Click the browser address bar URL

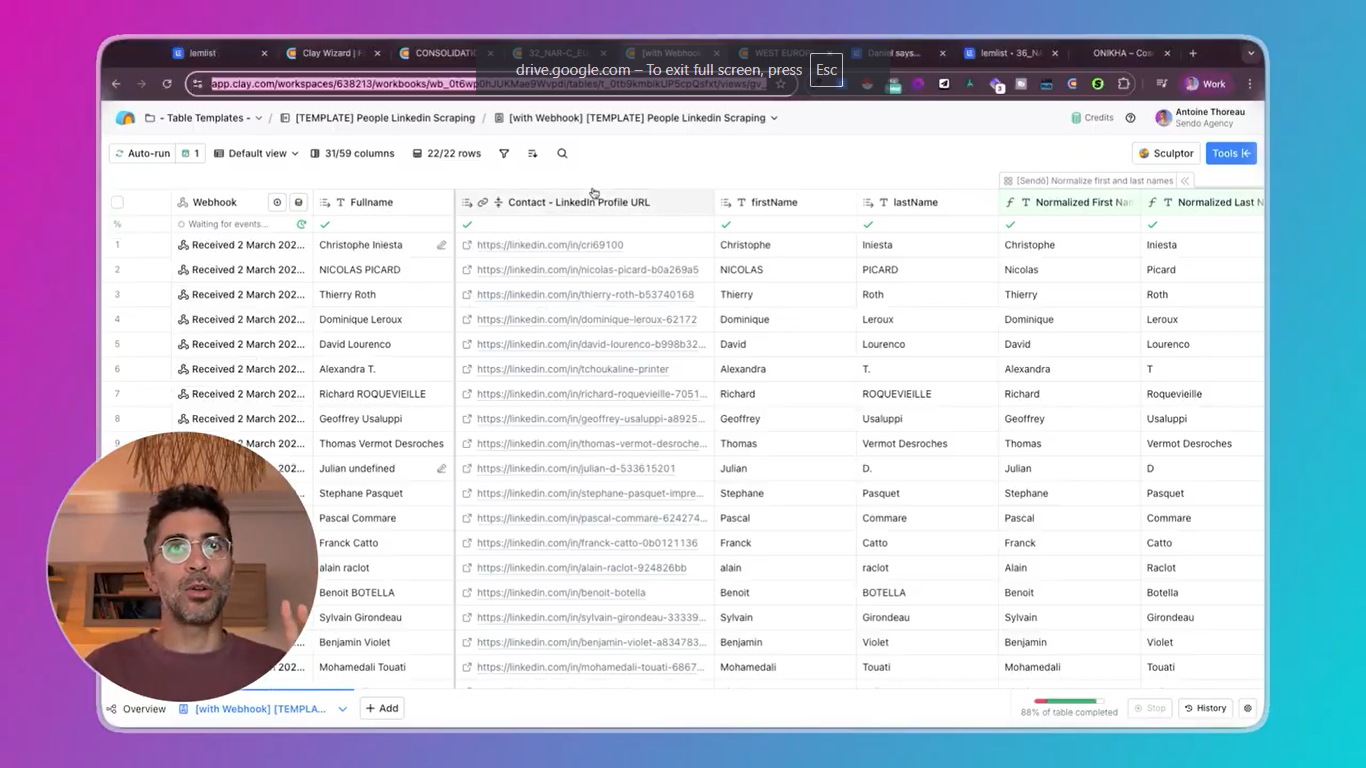[488, 84]
